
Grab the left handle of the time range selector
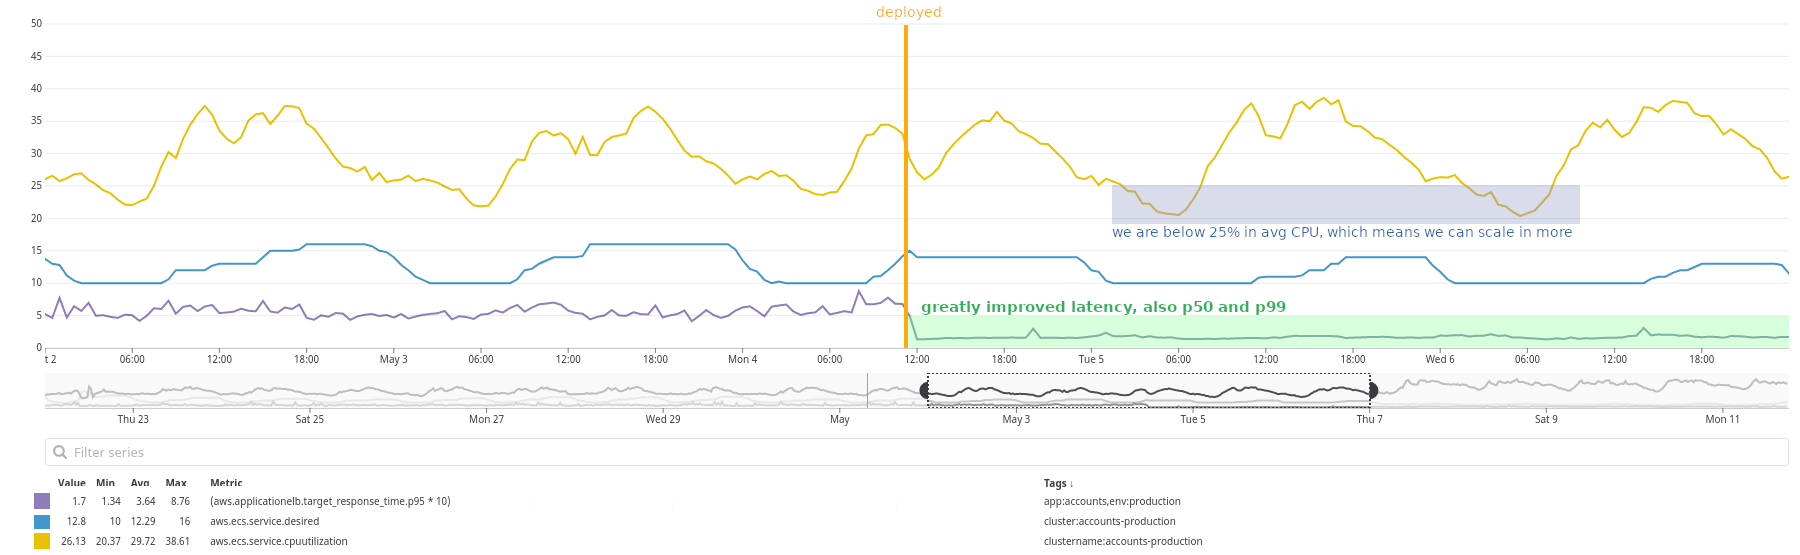(x=925, y=391)
